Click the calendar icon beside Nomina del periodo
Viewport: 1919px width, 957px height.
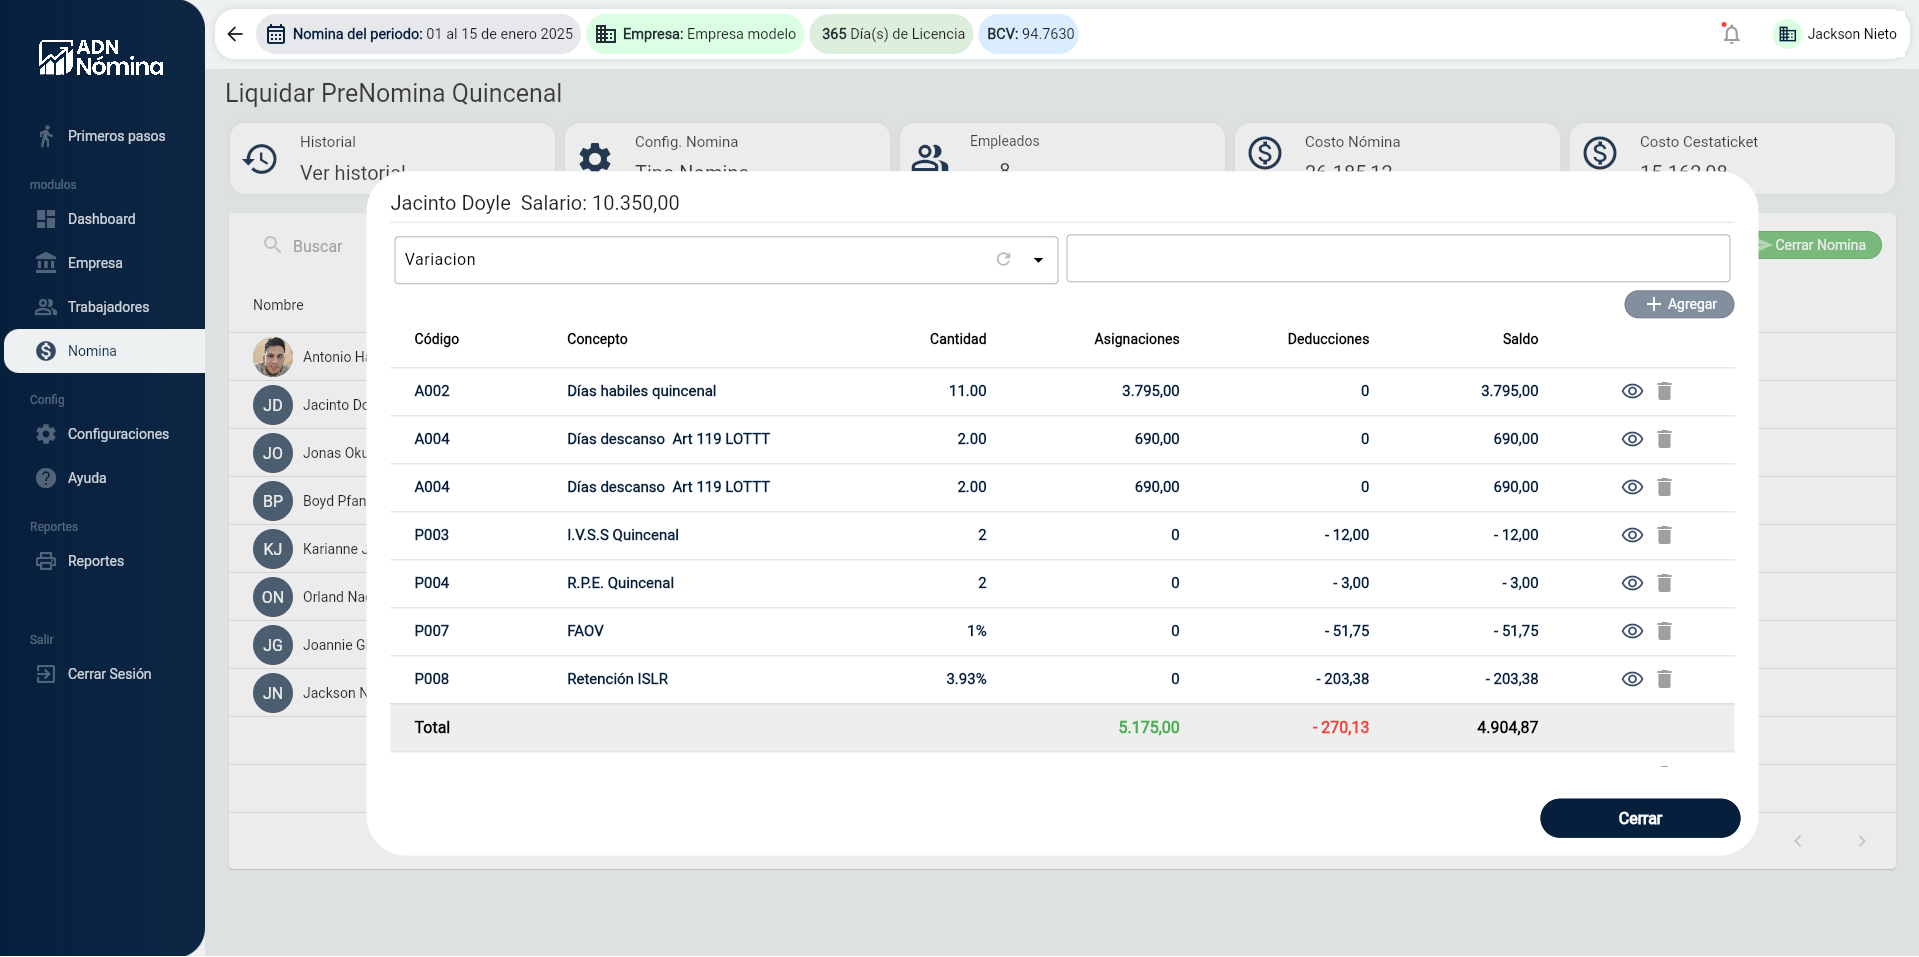click(276, 34)
